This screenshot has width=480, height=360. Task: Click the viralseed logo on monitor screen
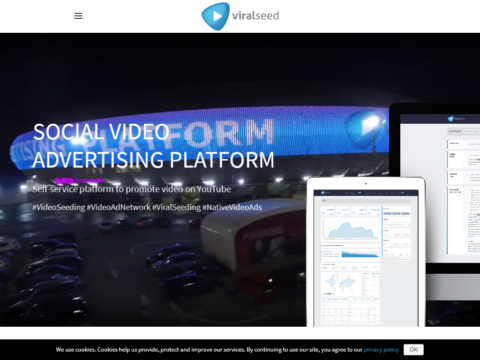(x=456, y=119)
